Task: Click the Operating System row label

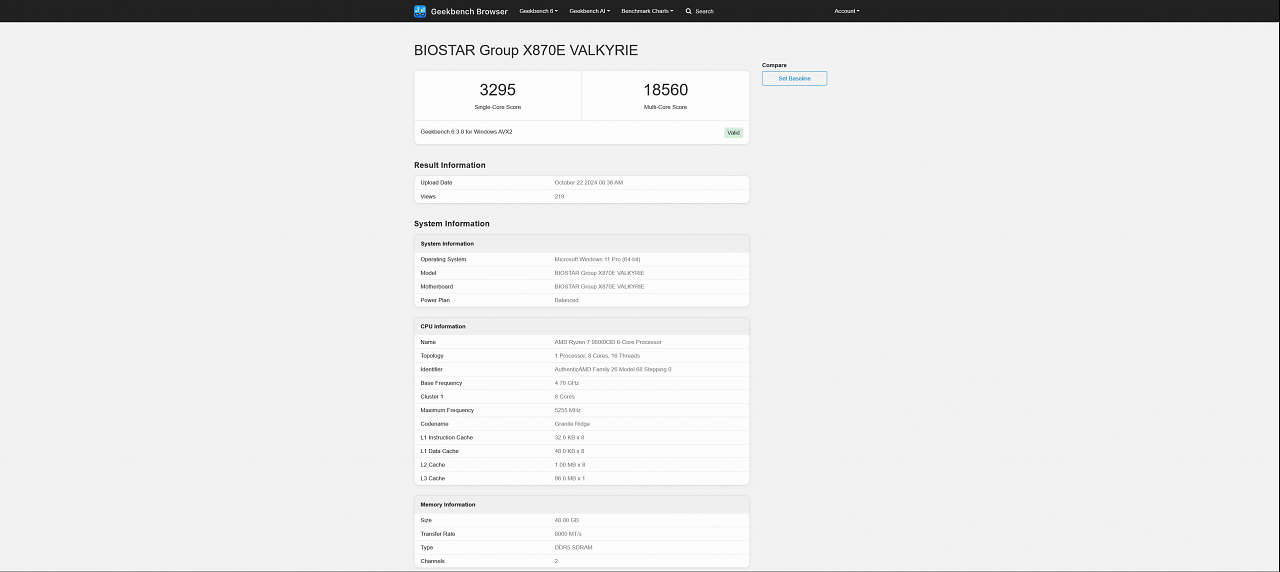Action: pos(443,259)
